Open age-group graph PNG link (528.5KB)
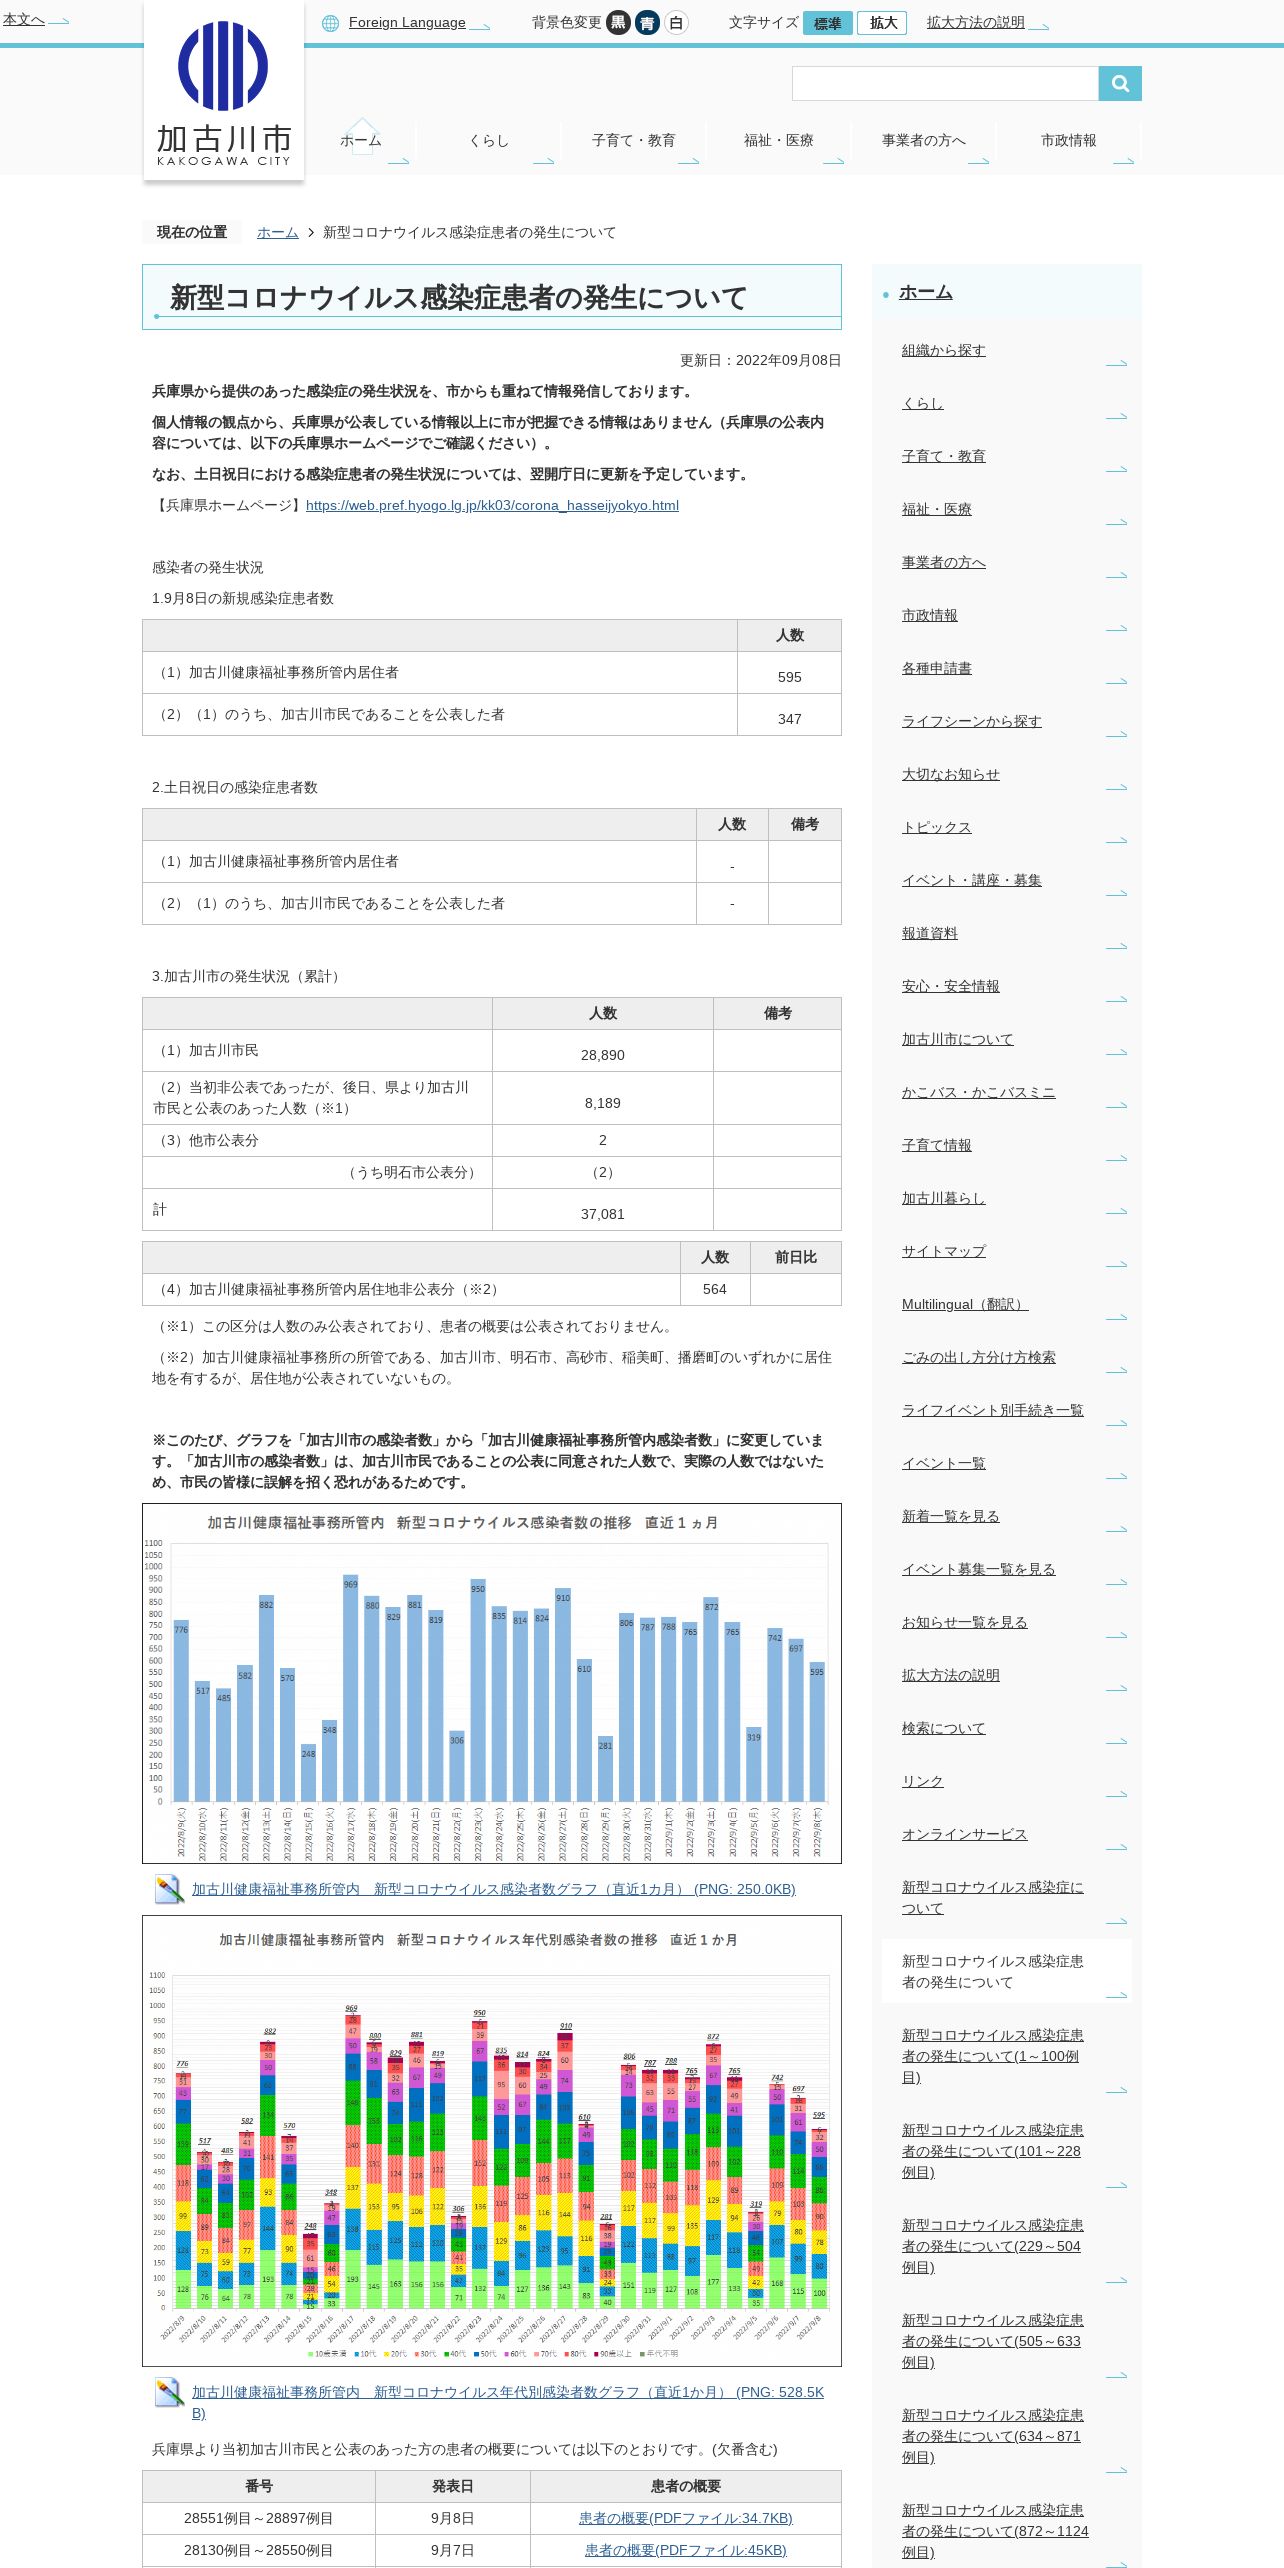Viewport: 1284px width, 2568px height. click(508, 2402)
